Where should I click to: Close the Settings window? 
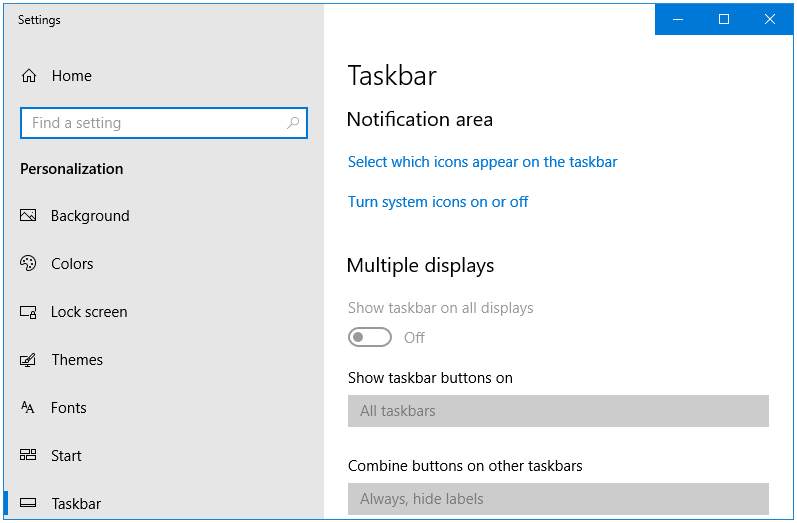coord(770,19)
